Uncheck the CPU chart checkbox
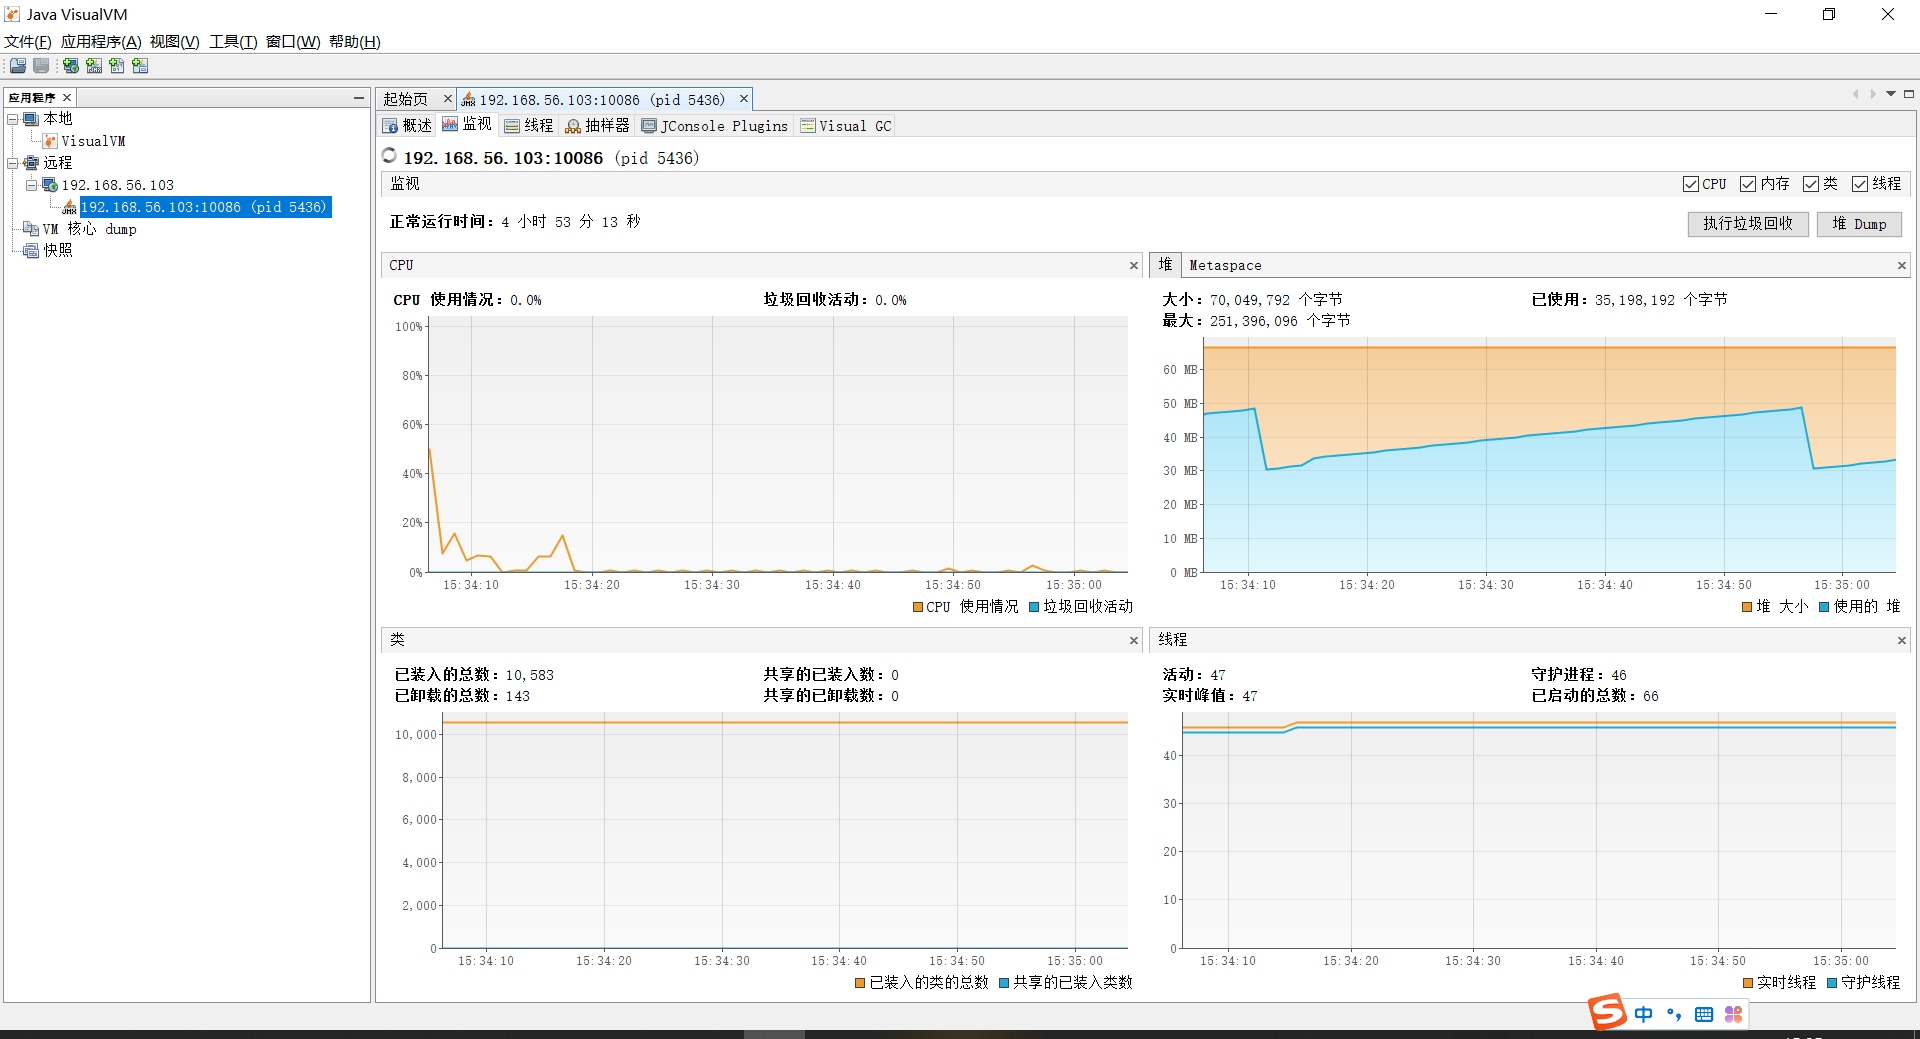 (x=1691, y=184)
